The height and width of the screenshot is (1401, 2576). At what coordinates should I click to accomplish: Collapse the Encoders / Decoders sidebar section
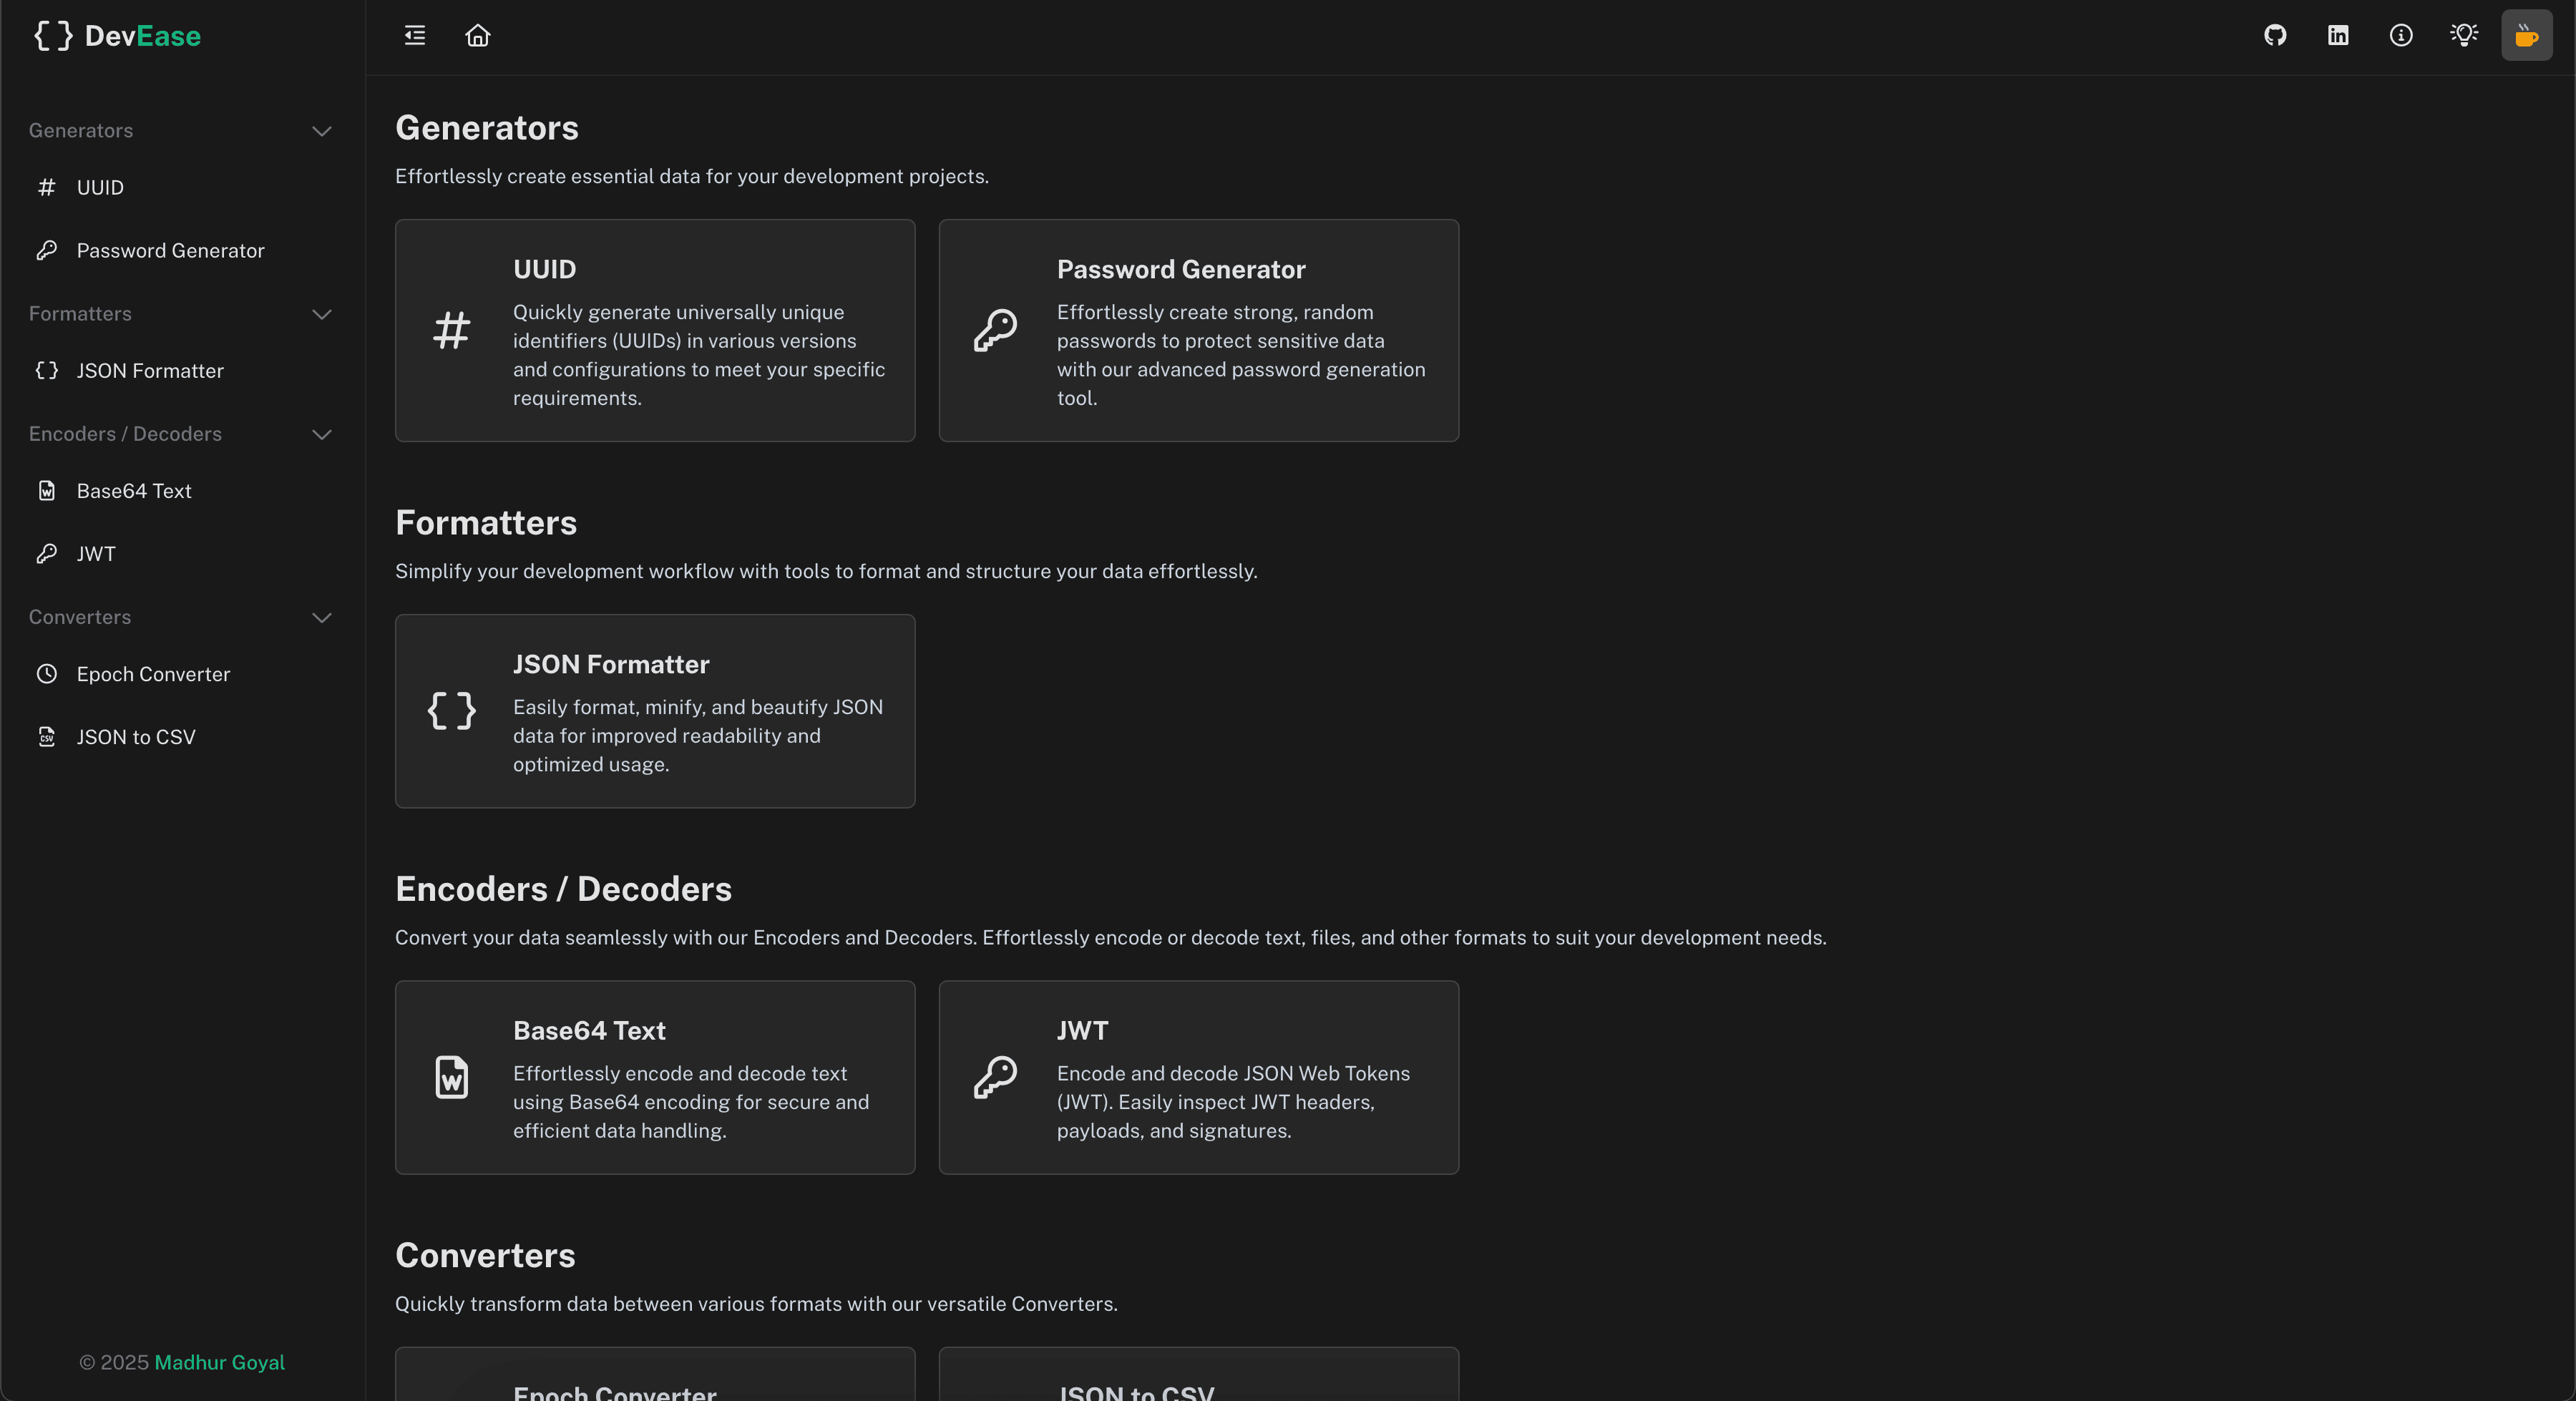pyautogui.click(x=321, y=434)
